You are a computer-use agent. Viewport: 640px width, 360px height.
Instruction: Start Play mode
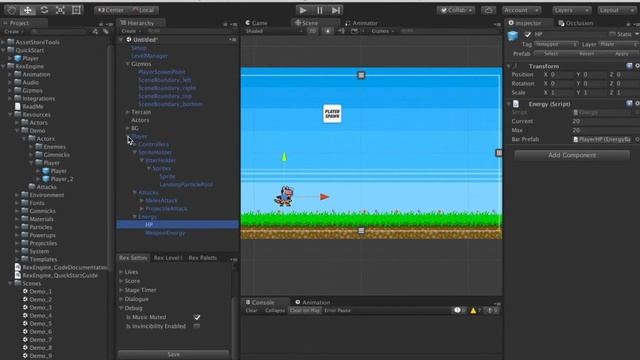coord(303,10)
